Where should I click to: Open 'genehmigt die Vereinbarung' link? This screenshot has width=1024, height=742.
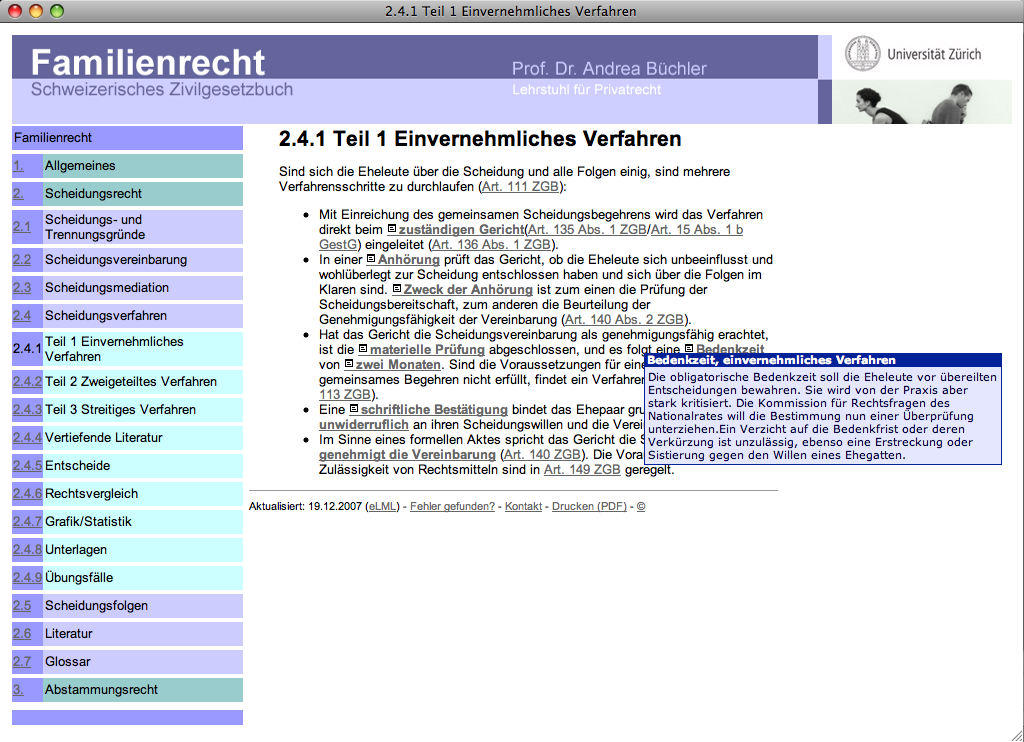coord(408,455)
